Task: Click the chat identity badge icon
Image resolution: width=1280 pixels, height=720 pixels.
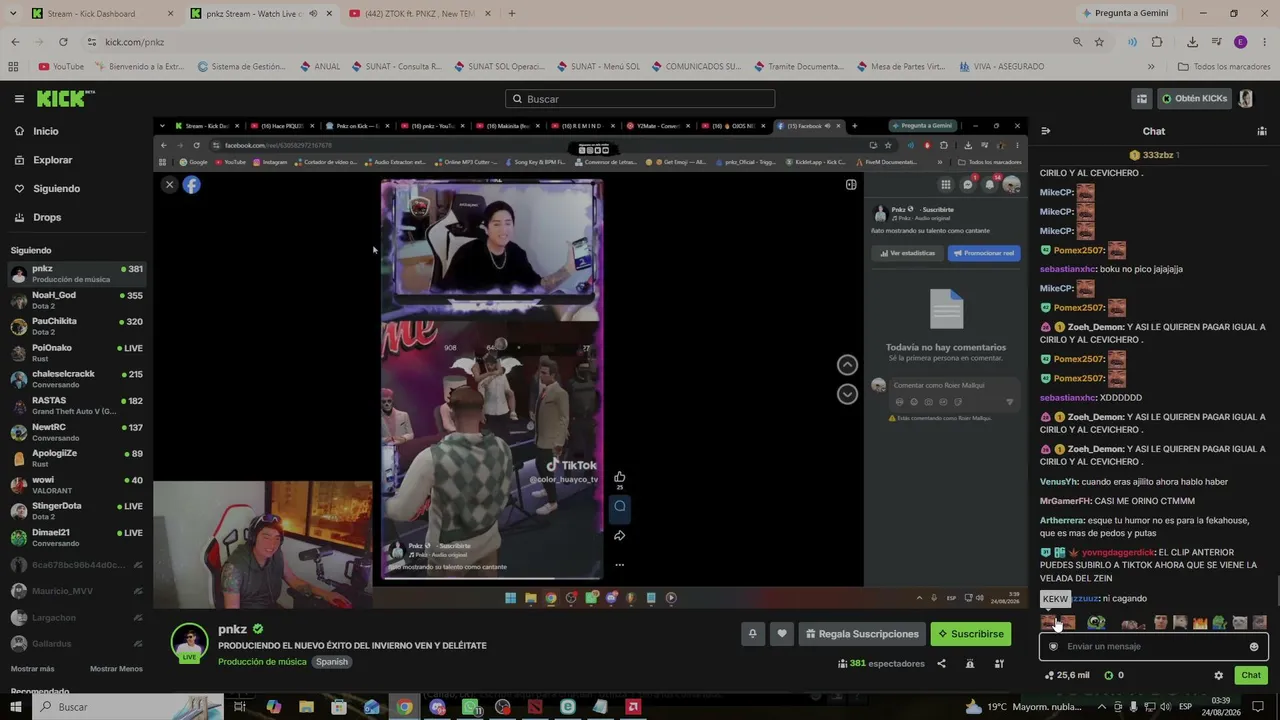Action: 1053,647
